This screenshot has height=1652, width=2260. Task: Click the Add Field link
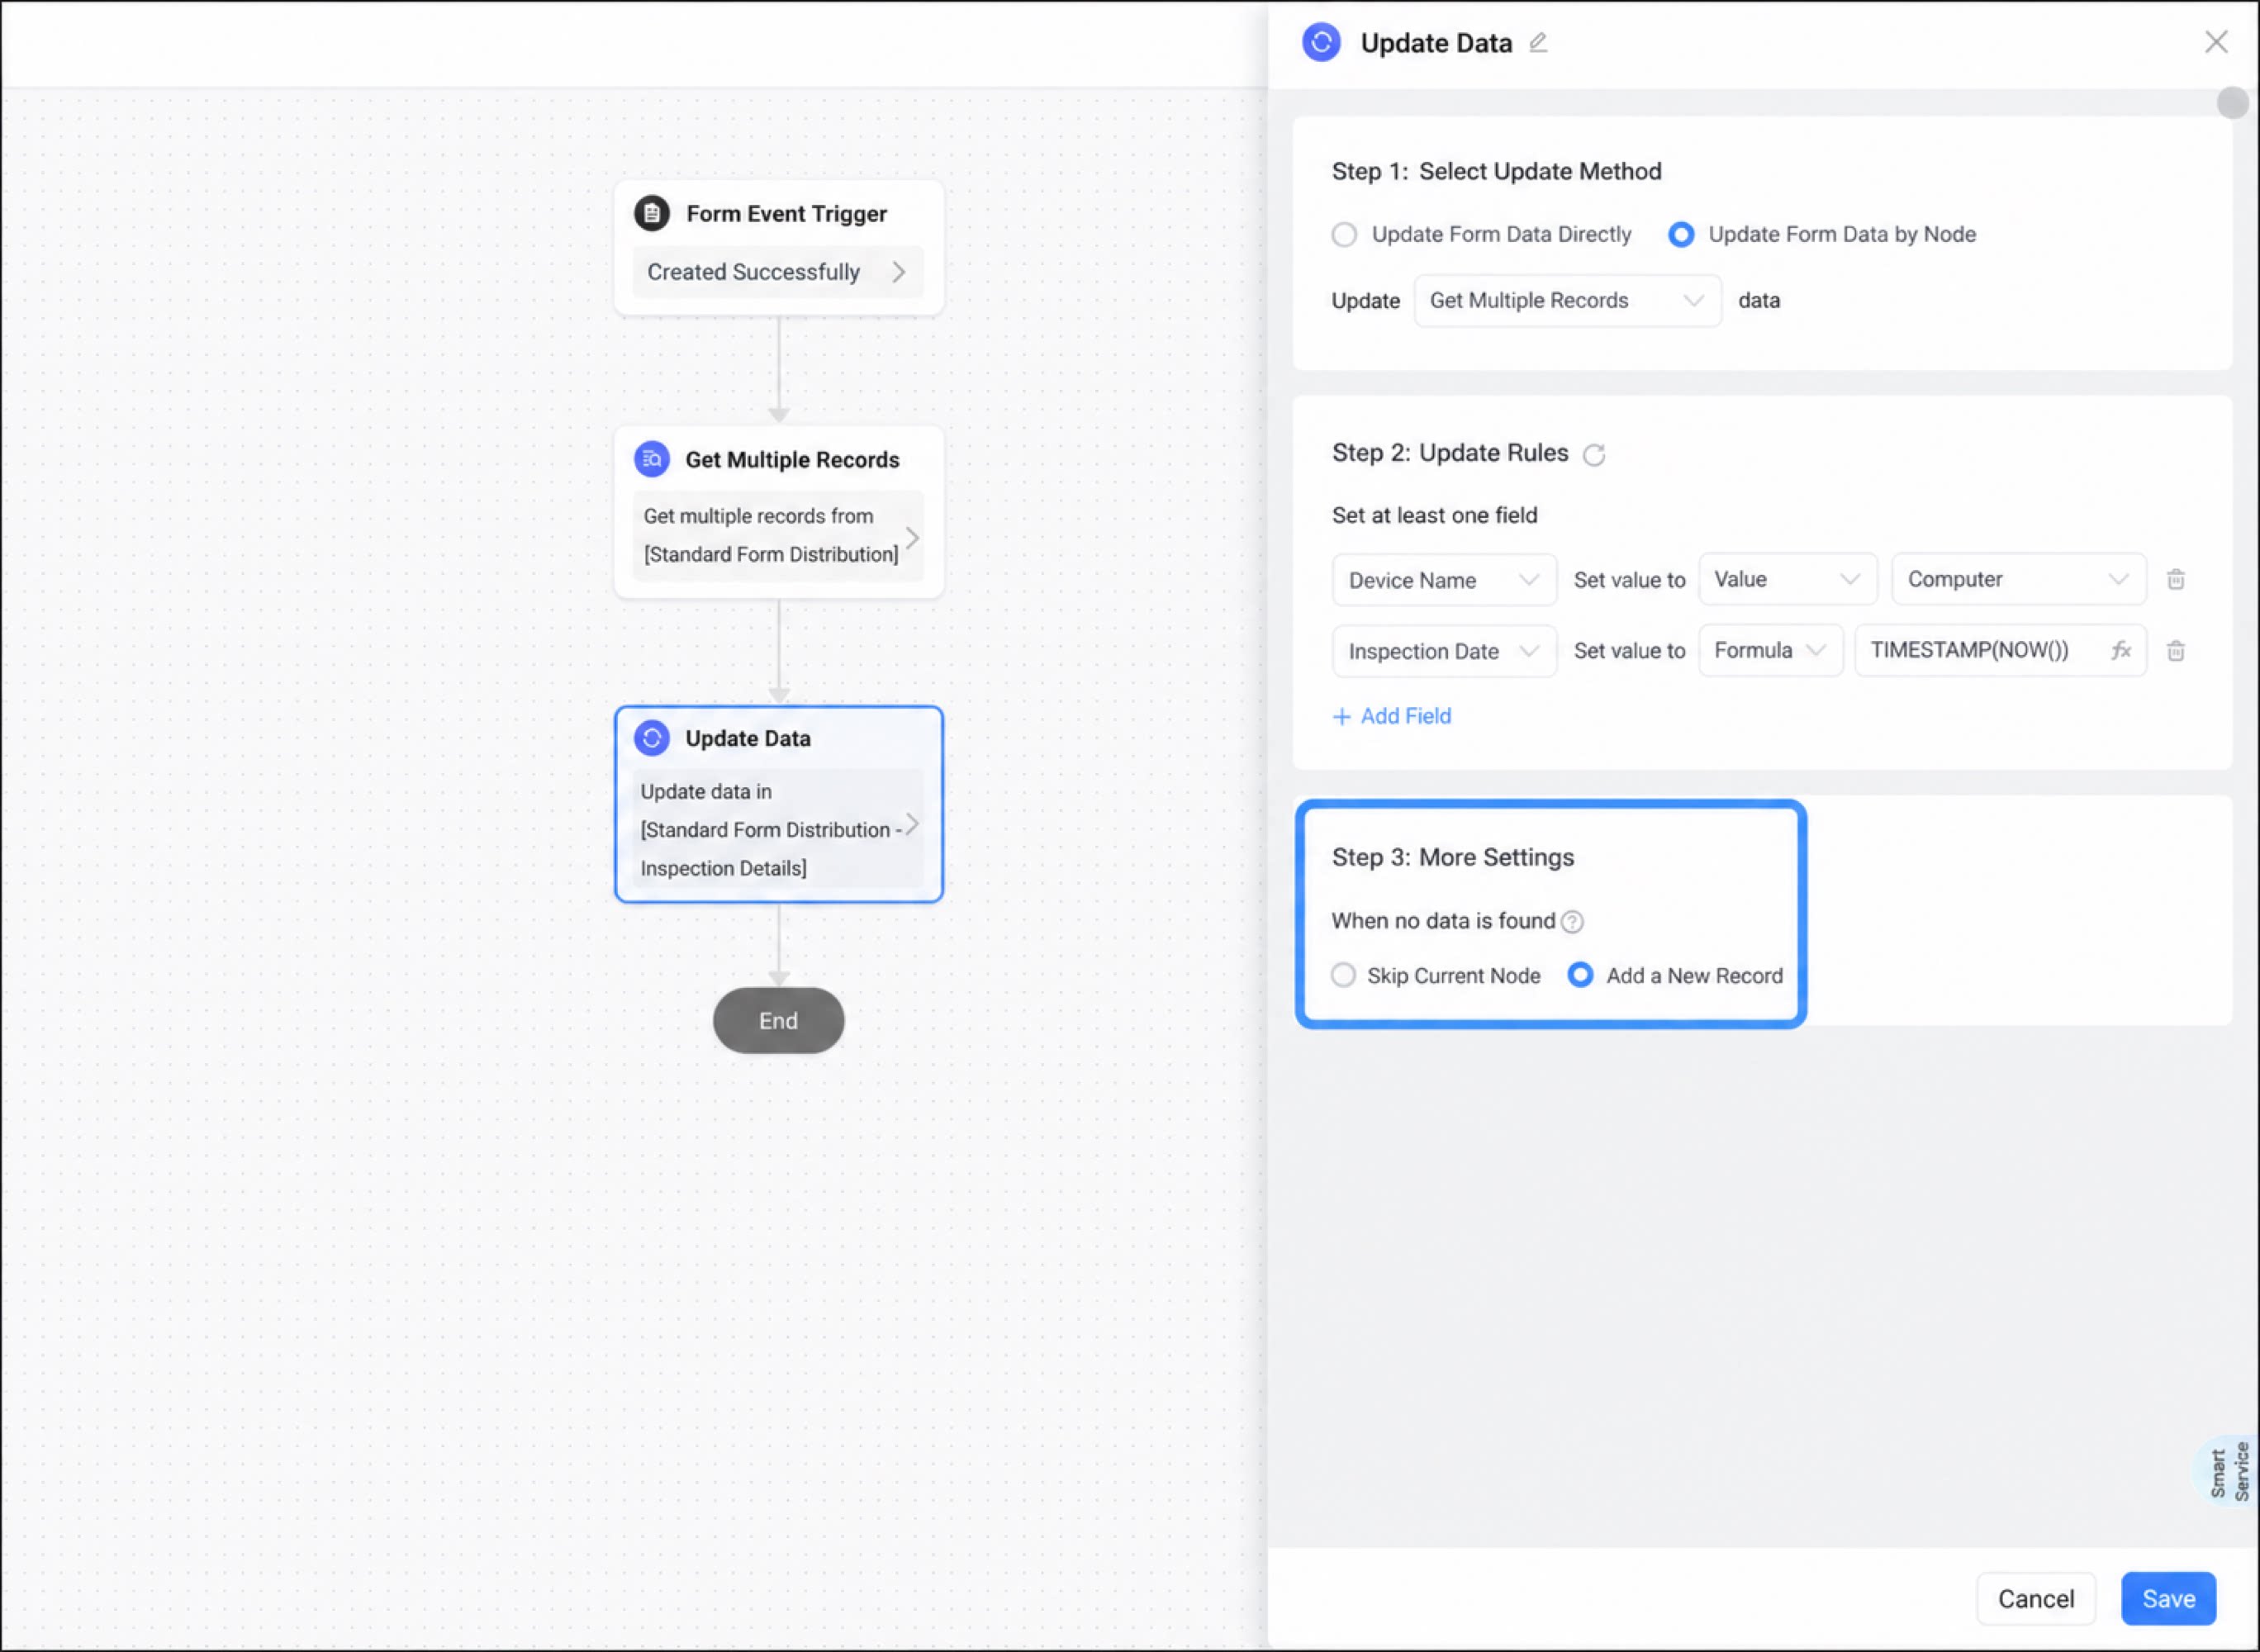pos(1391,717)
